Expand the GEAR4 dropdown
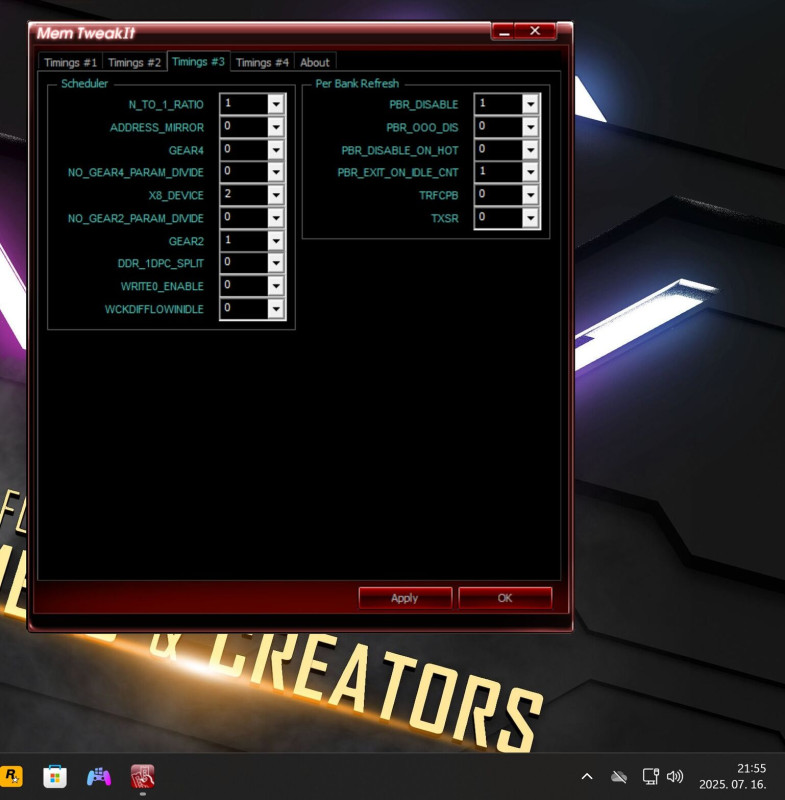The height and width of the screenshot is (800, 785). click(x=275, y=150)
